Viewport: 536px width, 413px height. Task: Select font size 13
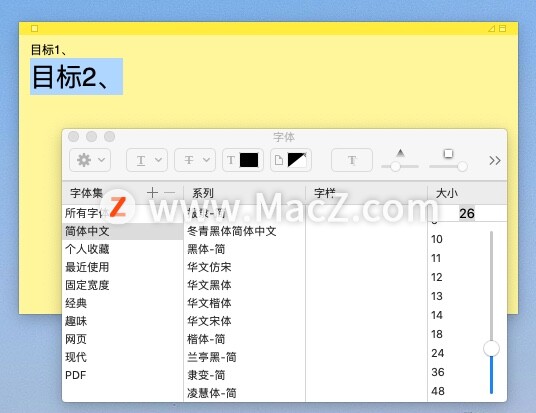(437, 296)
